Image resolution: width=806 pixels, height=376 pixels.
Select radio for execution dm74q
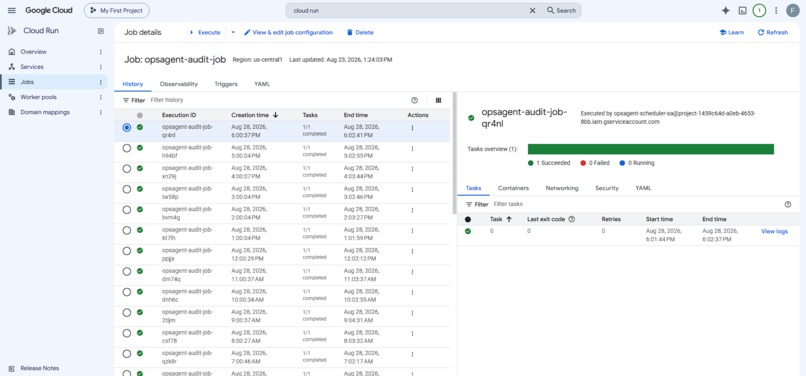(127, 272)
